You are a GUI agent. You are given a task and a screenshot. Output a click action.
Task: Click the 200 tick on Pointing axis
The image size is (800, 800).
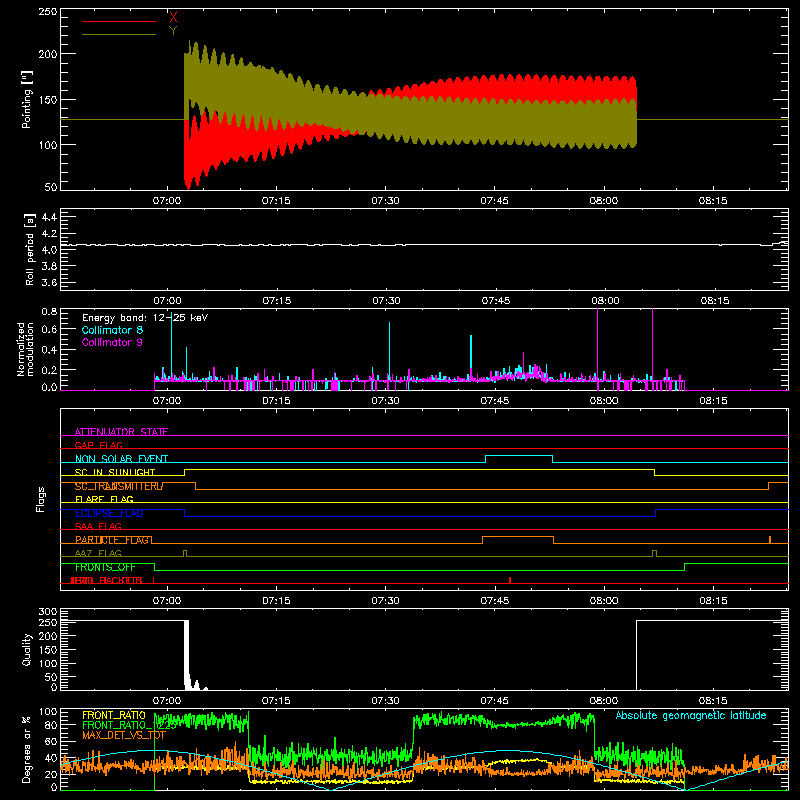pyautogui.click(x=47, y=54)
